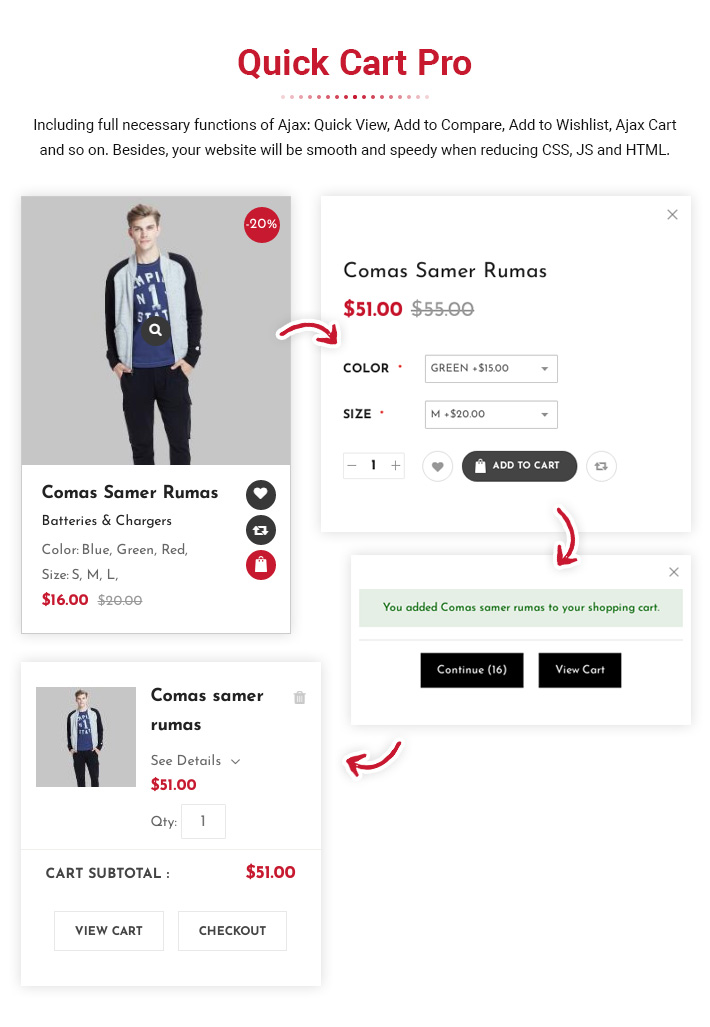
Task: Click the quick view magnifier icon on product image
Action: 155,329
